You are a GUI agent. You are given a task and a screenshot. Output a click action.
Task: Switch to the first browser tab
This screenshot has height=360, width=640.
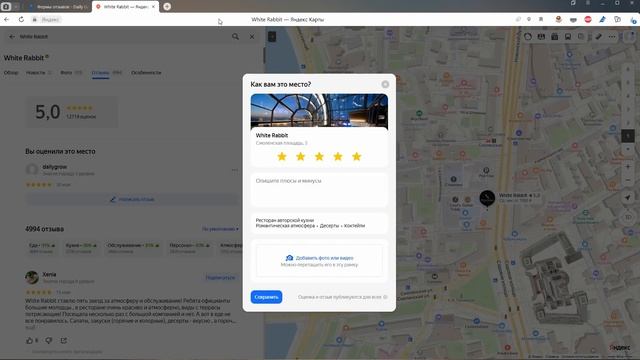click(59, 7)
